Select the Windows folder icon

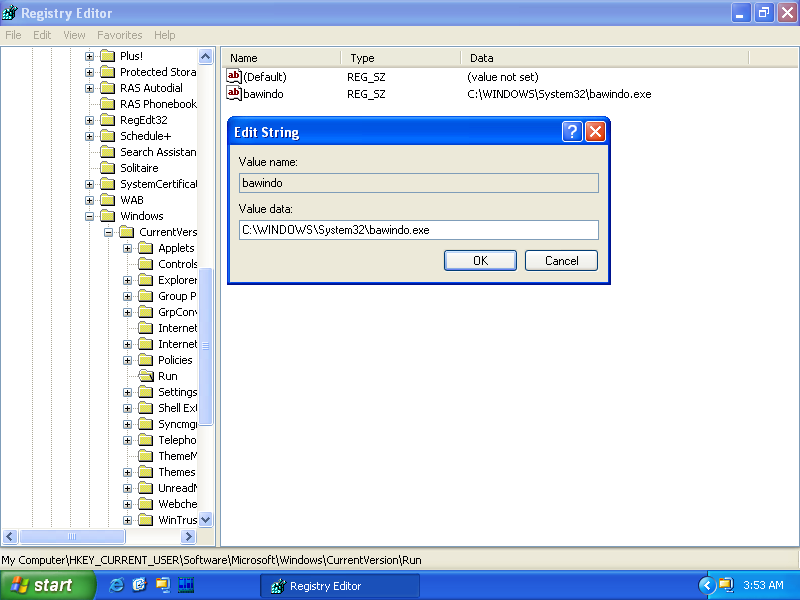click(108, 216)
